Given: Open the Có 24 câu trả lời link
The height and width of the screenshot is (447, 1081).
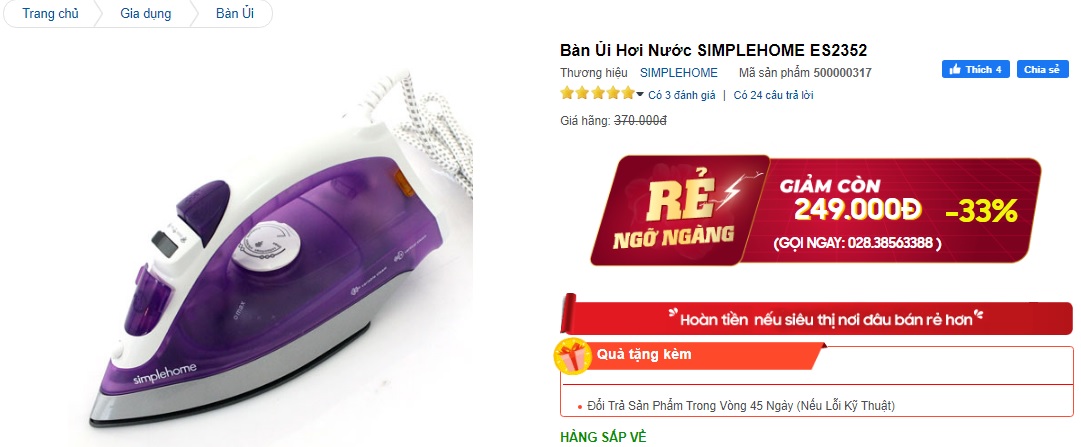Looking at the screenshot, I should (773, 95).
